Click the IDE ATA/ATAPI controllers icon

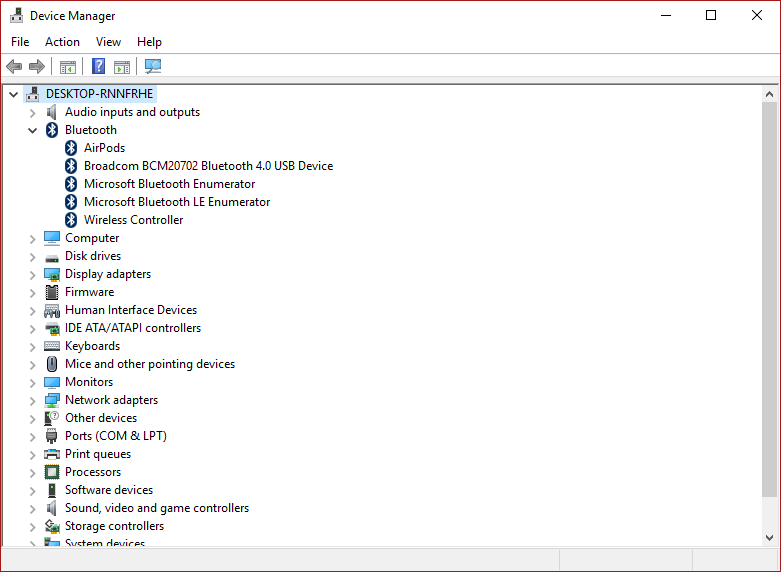[52, 328]
